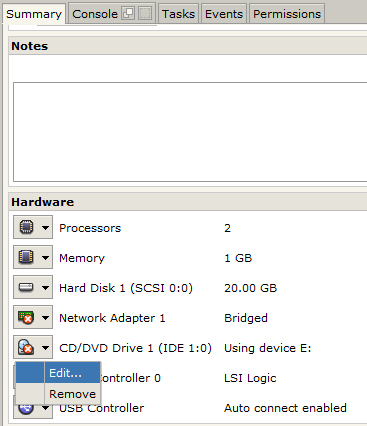
Task: Click the Memory module icon
Action: (x=26, y=257)
